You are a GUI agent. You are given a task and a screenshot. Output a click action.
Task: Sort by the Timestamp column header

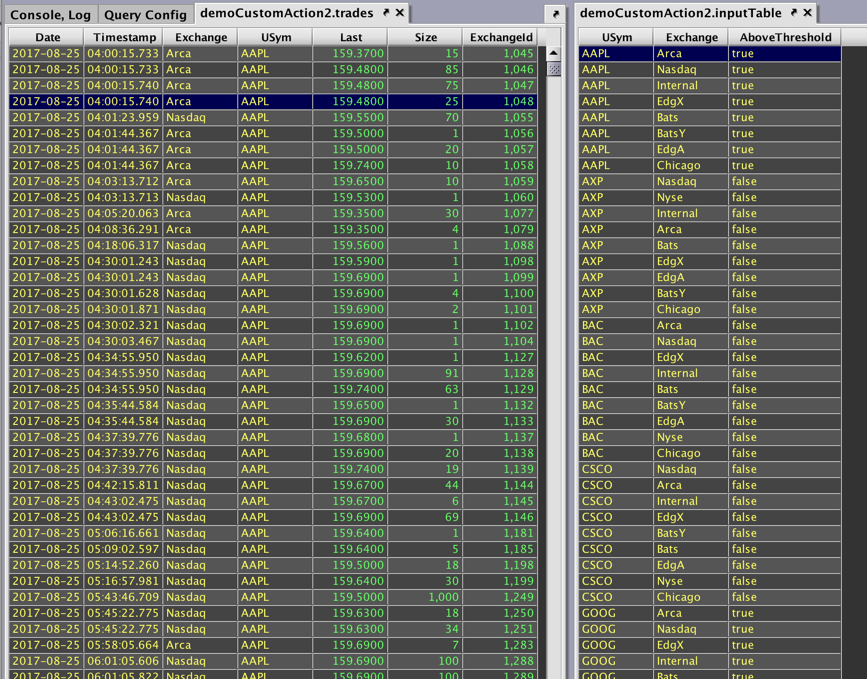click(x=125, y=37)
